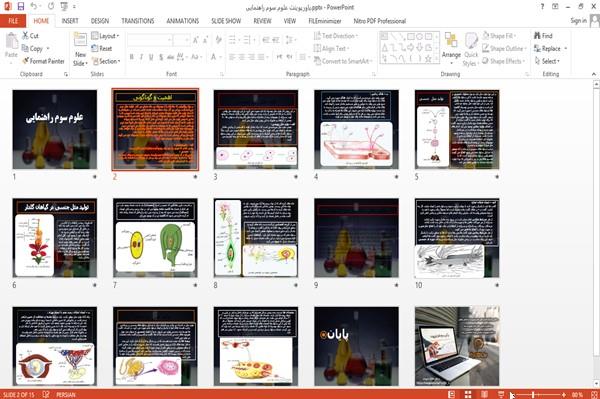Switch to Reading View icon
Screen dimensions: 600x399
click(x=484, y=394)
